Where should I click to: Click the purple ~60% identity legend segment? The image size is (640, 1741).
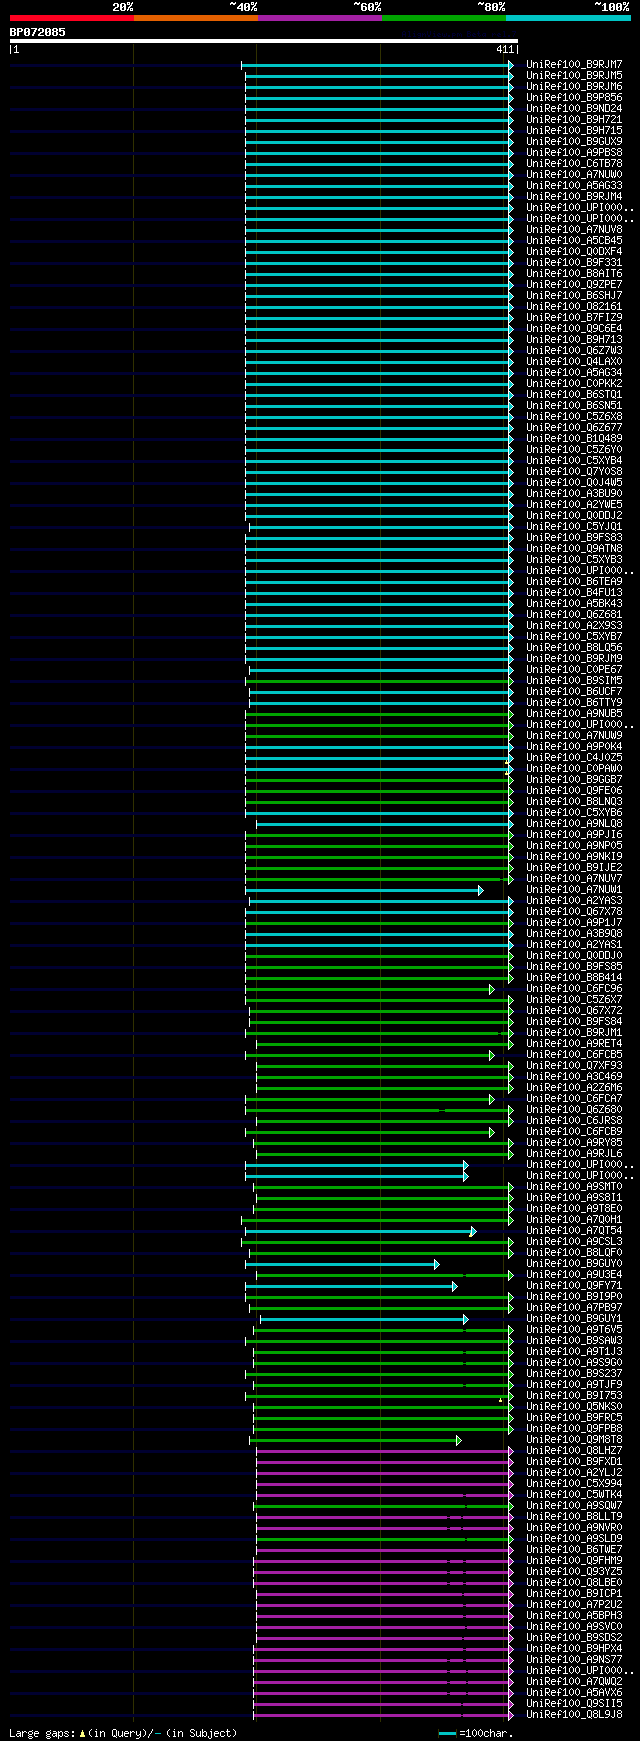coord(319,17)
